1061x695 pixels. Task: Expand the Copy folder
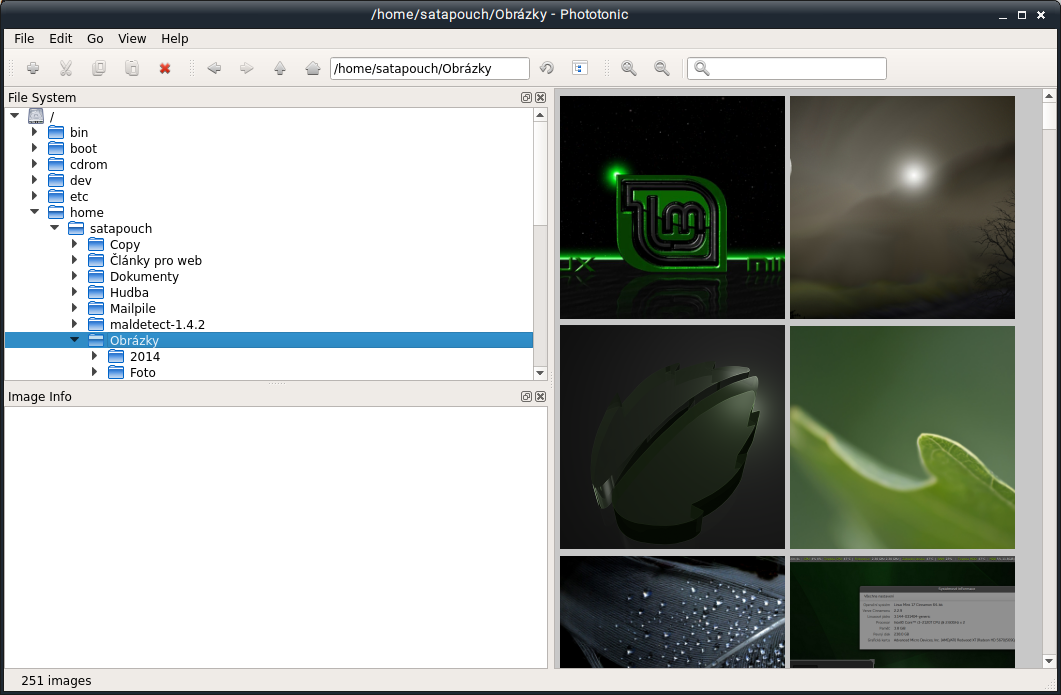tap(74, 244)
